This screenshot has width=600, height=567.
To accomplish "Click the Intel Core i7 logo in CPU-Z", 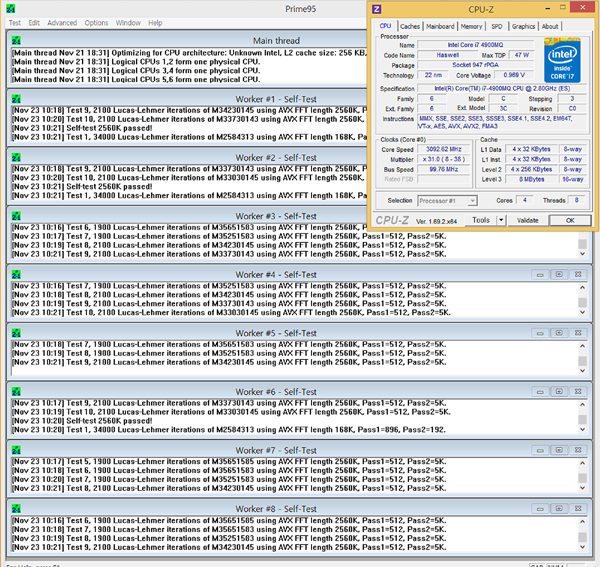I will coord(562,60).
